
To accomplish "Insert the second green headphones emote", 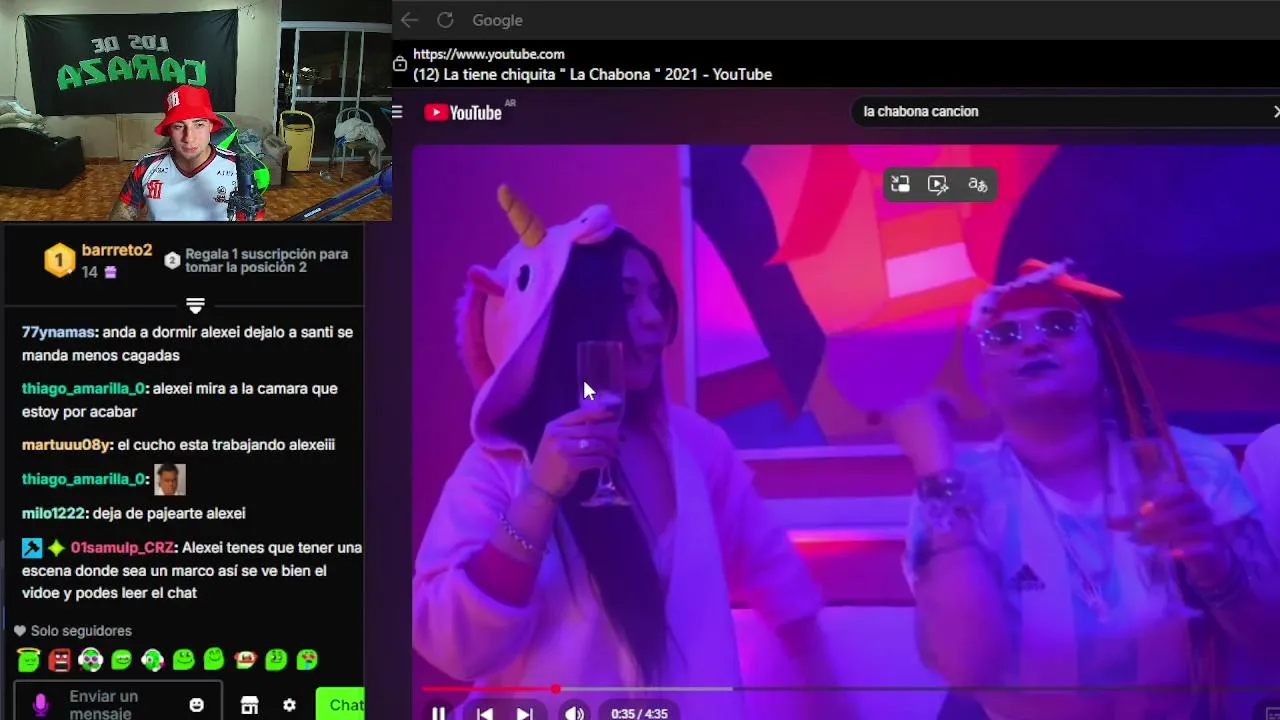I will [x=153, y=659].
